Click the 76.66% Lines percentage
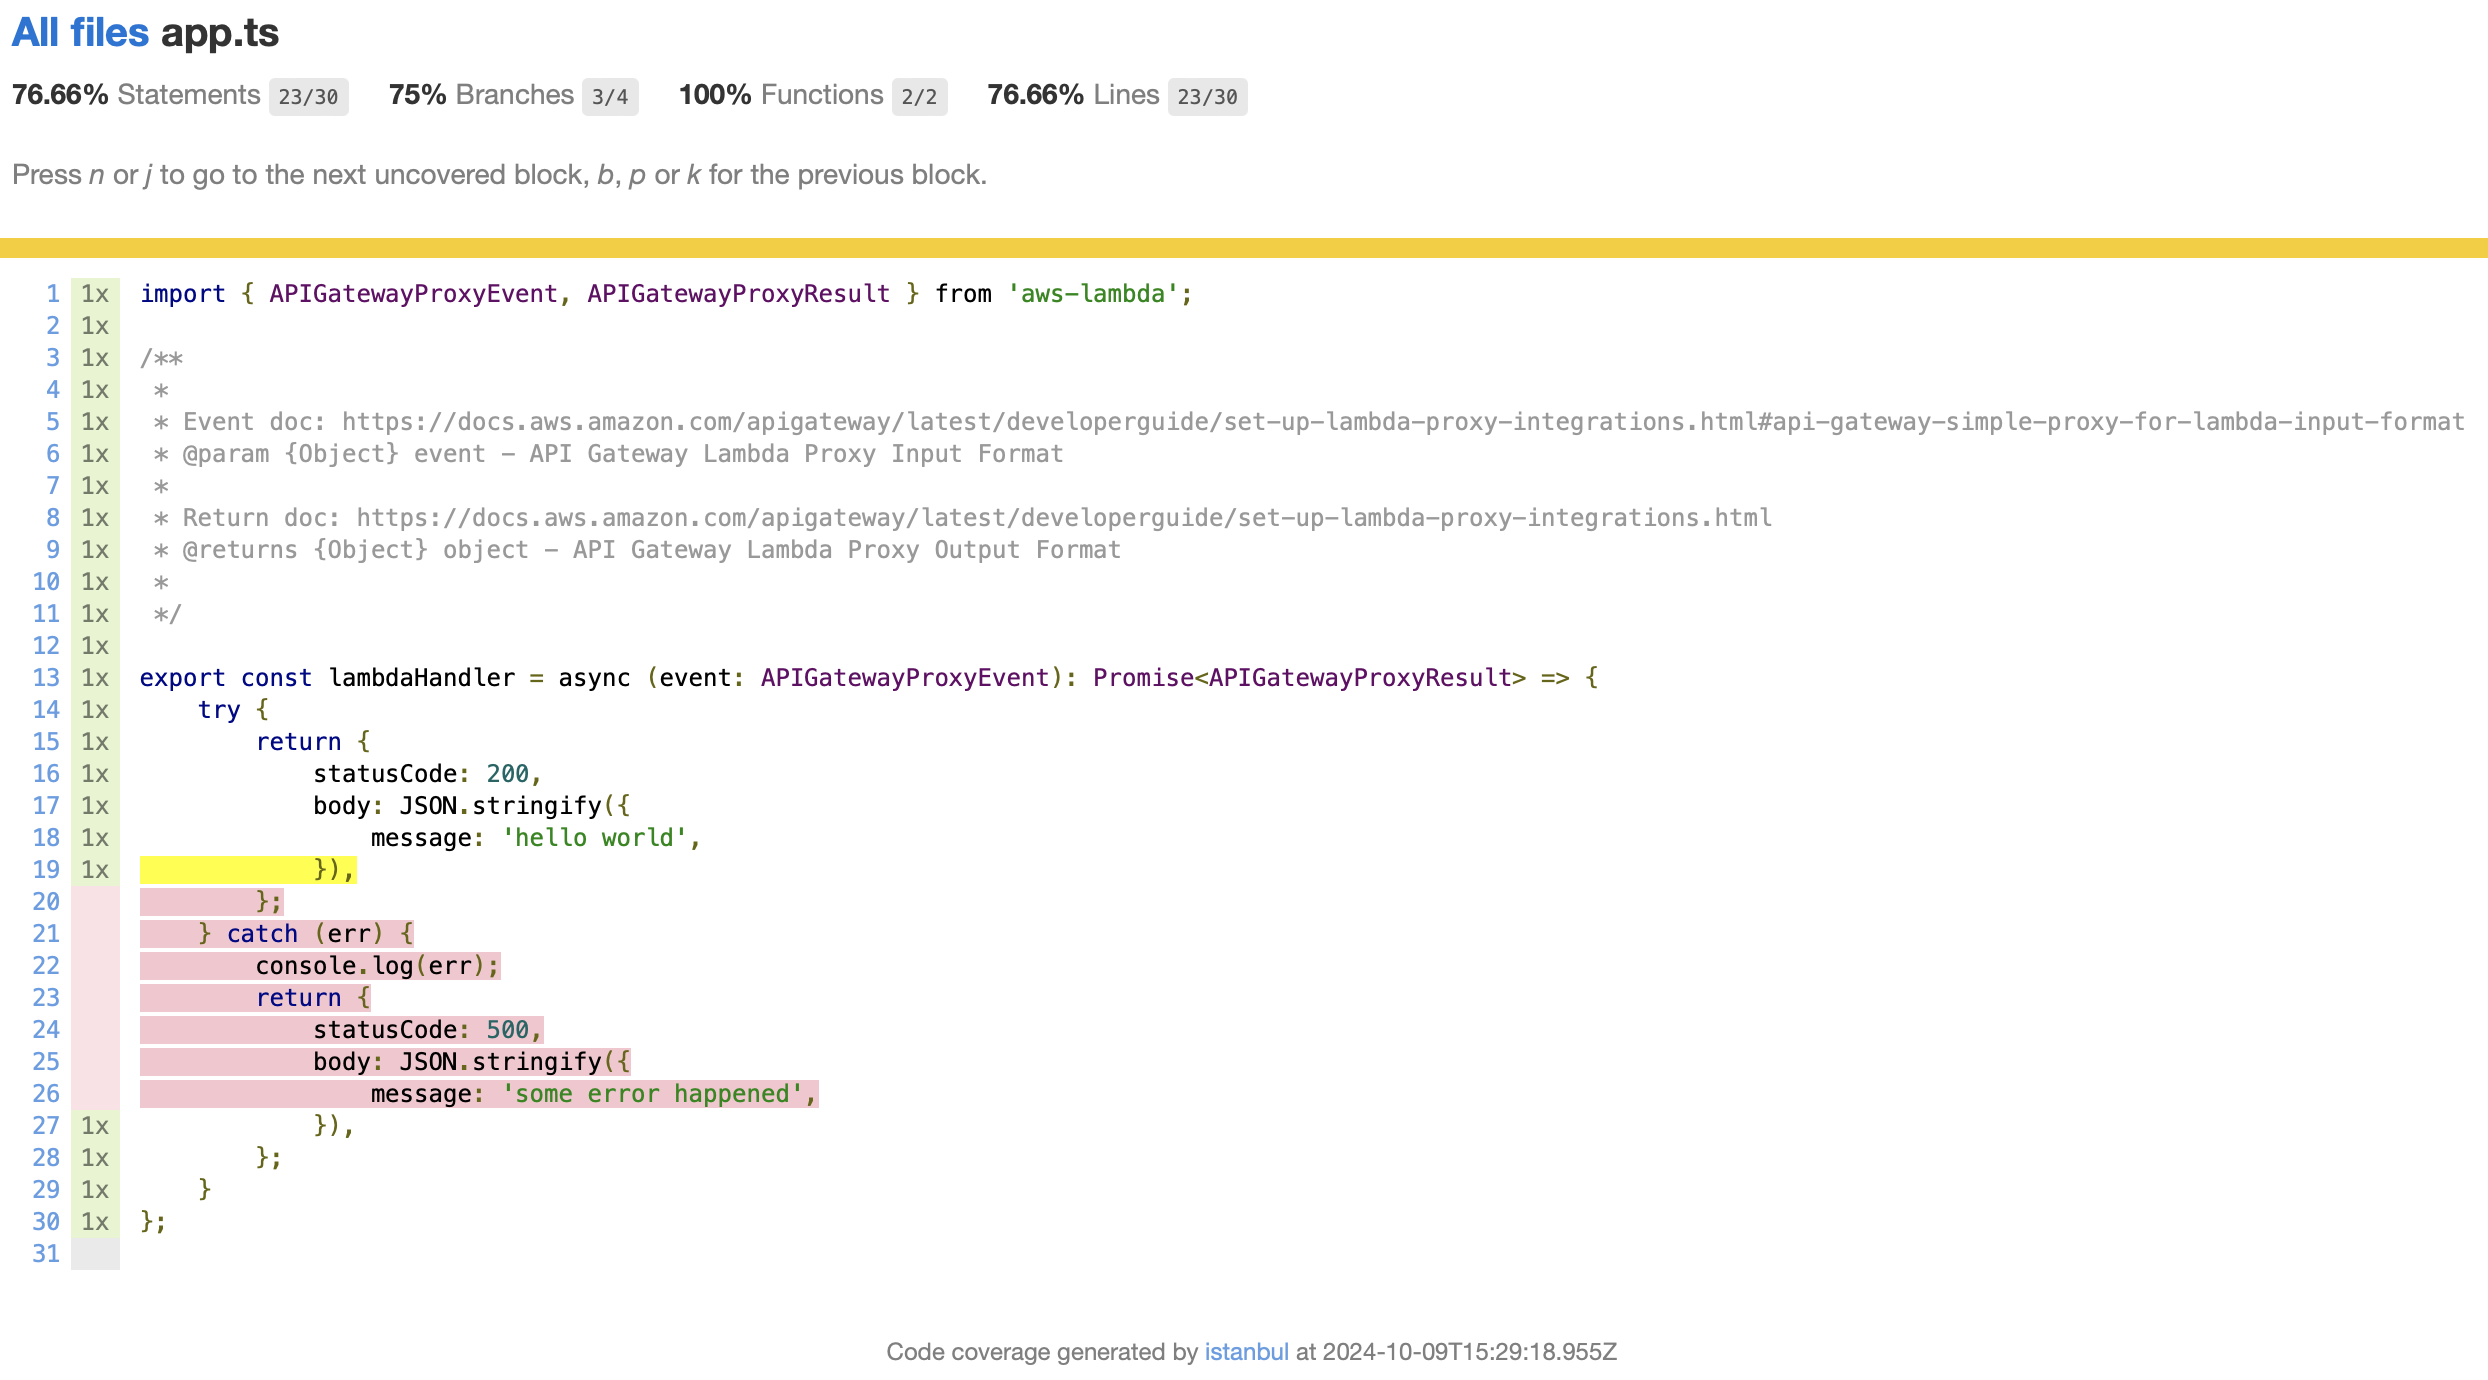This screenshot has height=1380, width=2488. 1035,95
